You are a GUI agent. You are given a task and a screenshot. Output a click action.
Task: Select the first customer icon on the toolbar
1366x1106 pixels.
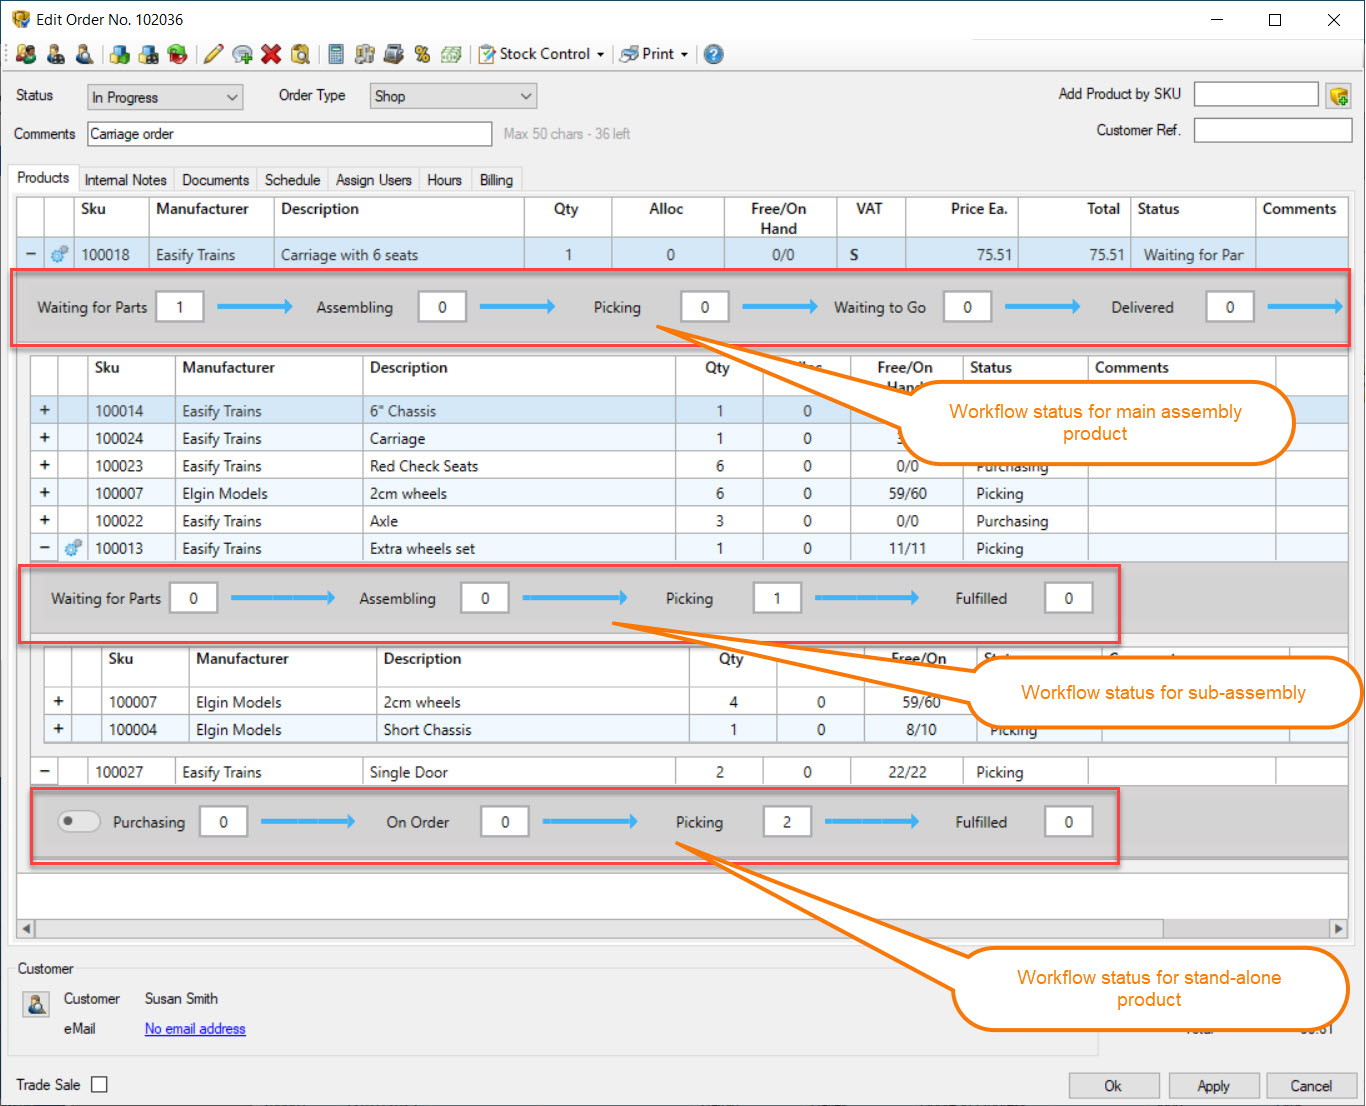(x=26, y=54)
